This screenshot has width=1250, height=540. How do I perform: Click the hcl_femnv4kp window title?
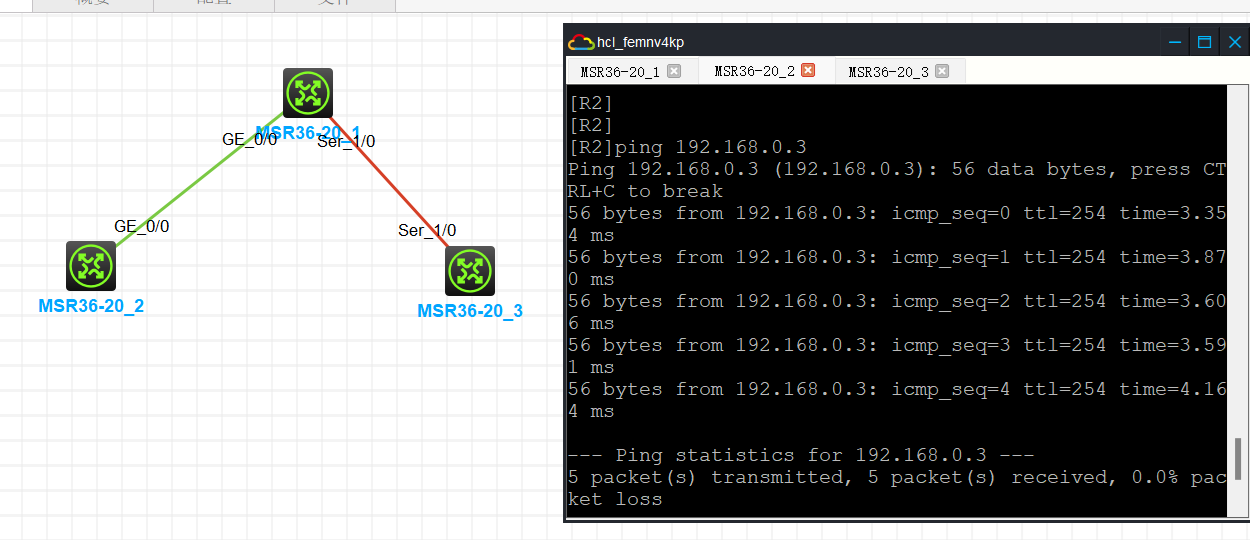[x=640, y=42]
